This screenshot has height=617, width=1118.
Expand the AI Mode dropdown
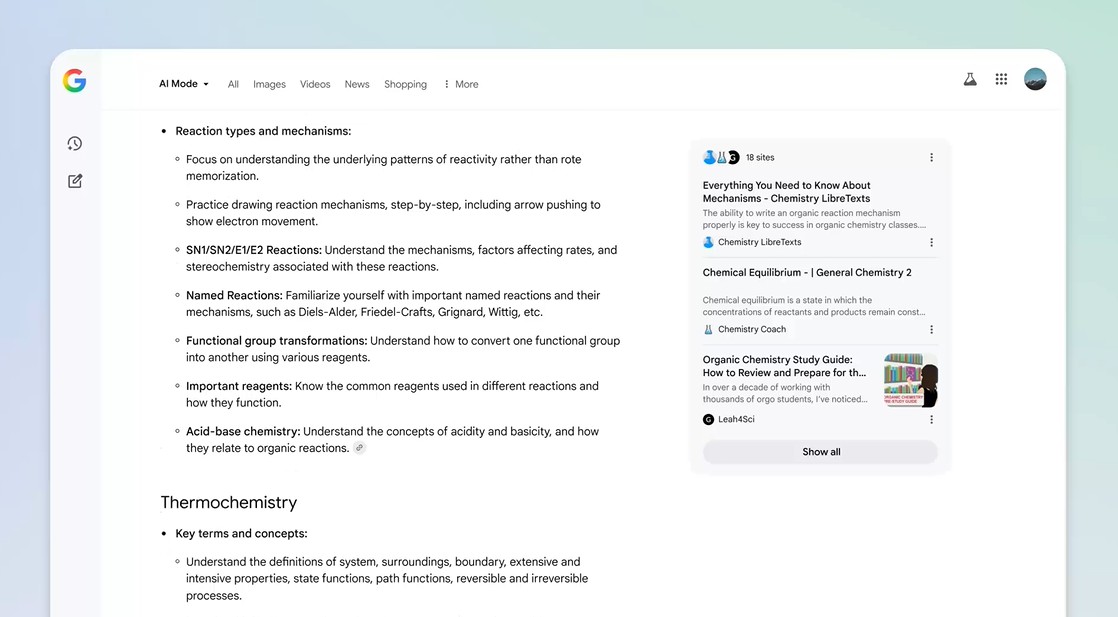pos(184,84)
